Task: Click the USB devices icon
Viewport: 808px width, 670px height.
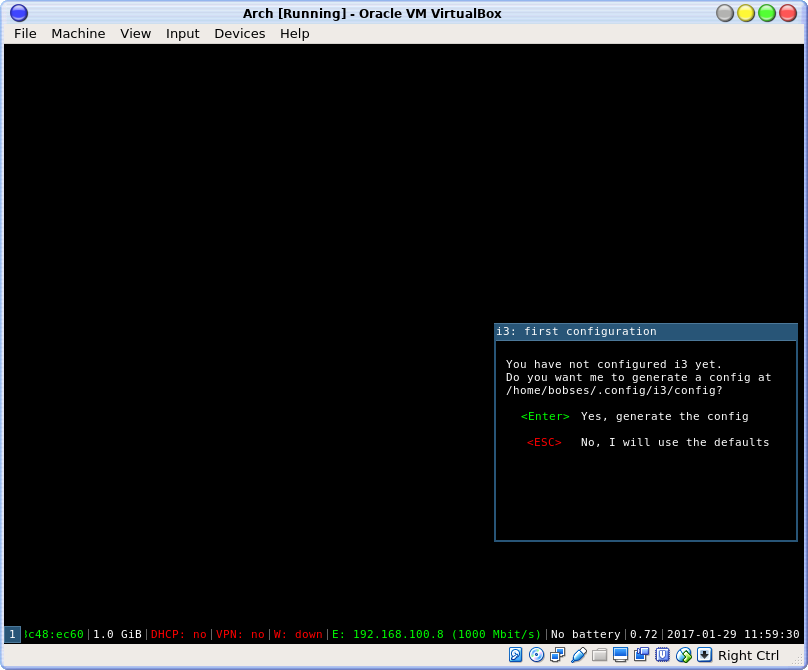Action: (x=579, y=655)
